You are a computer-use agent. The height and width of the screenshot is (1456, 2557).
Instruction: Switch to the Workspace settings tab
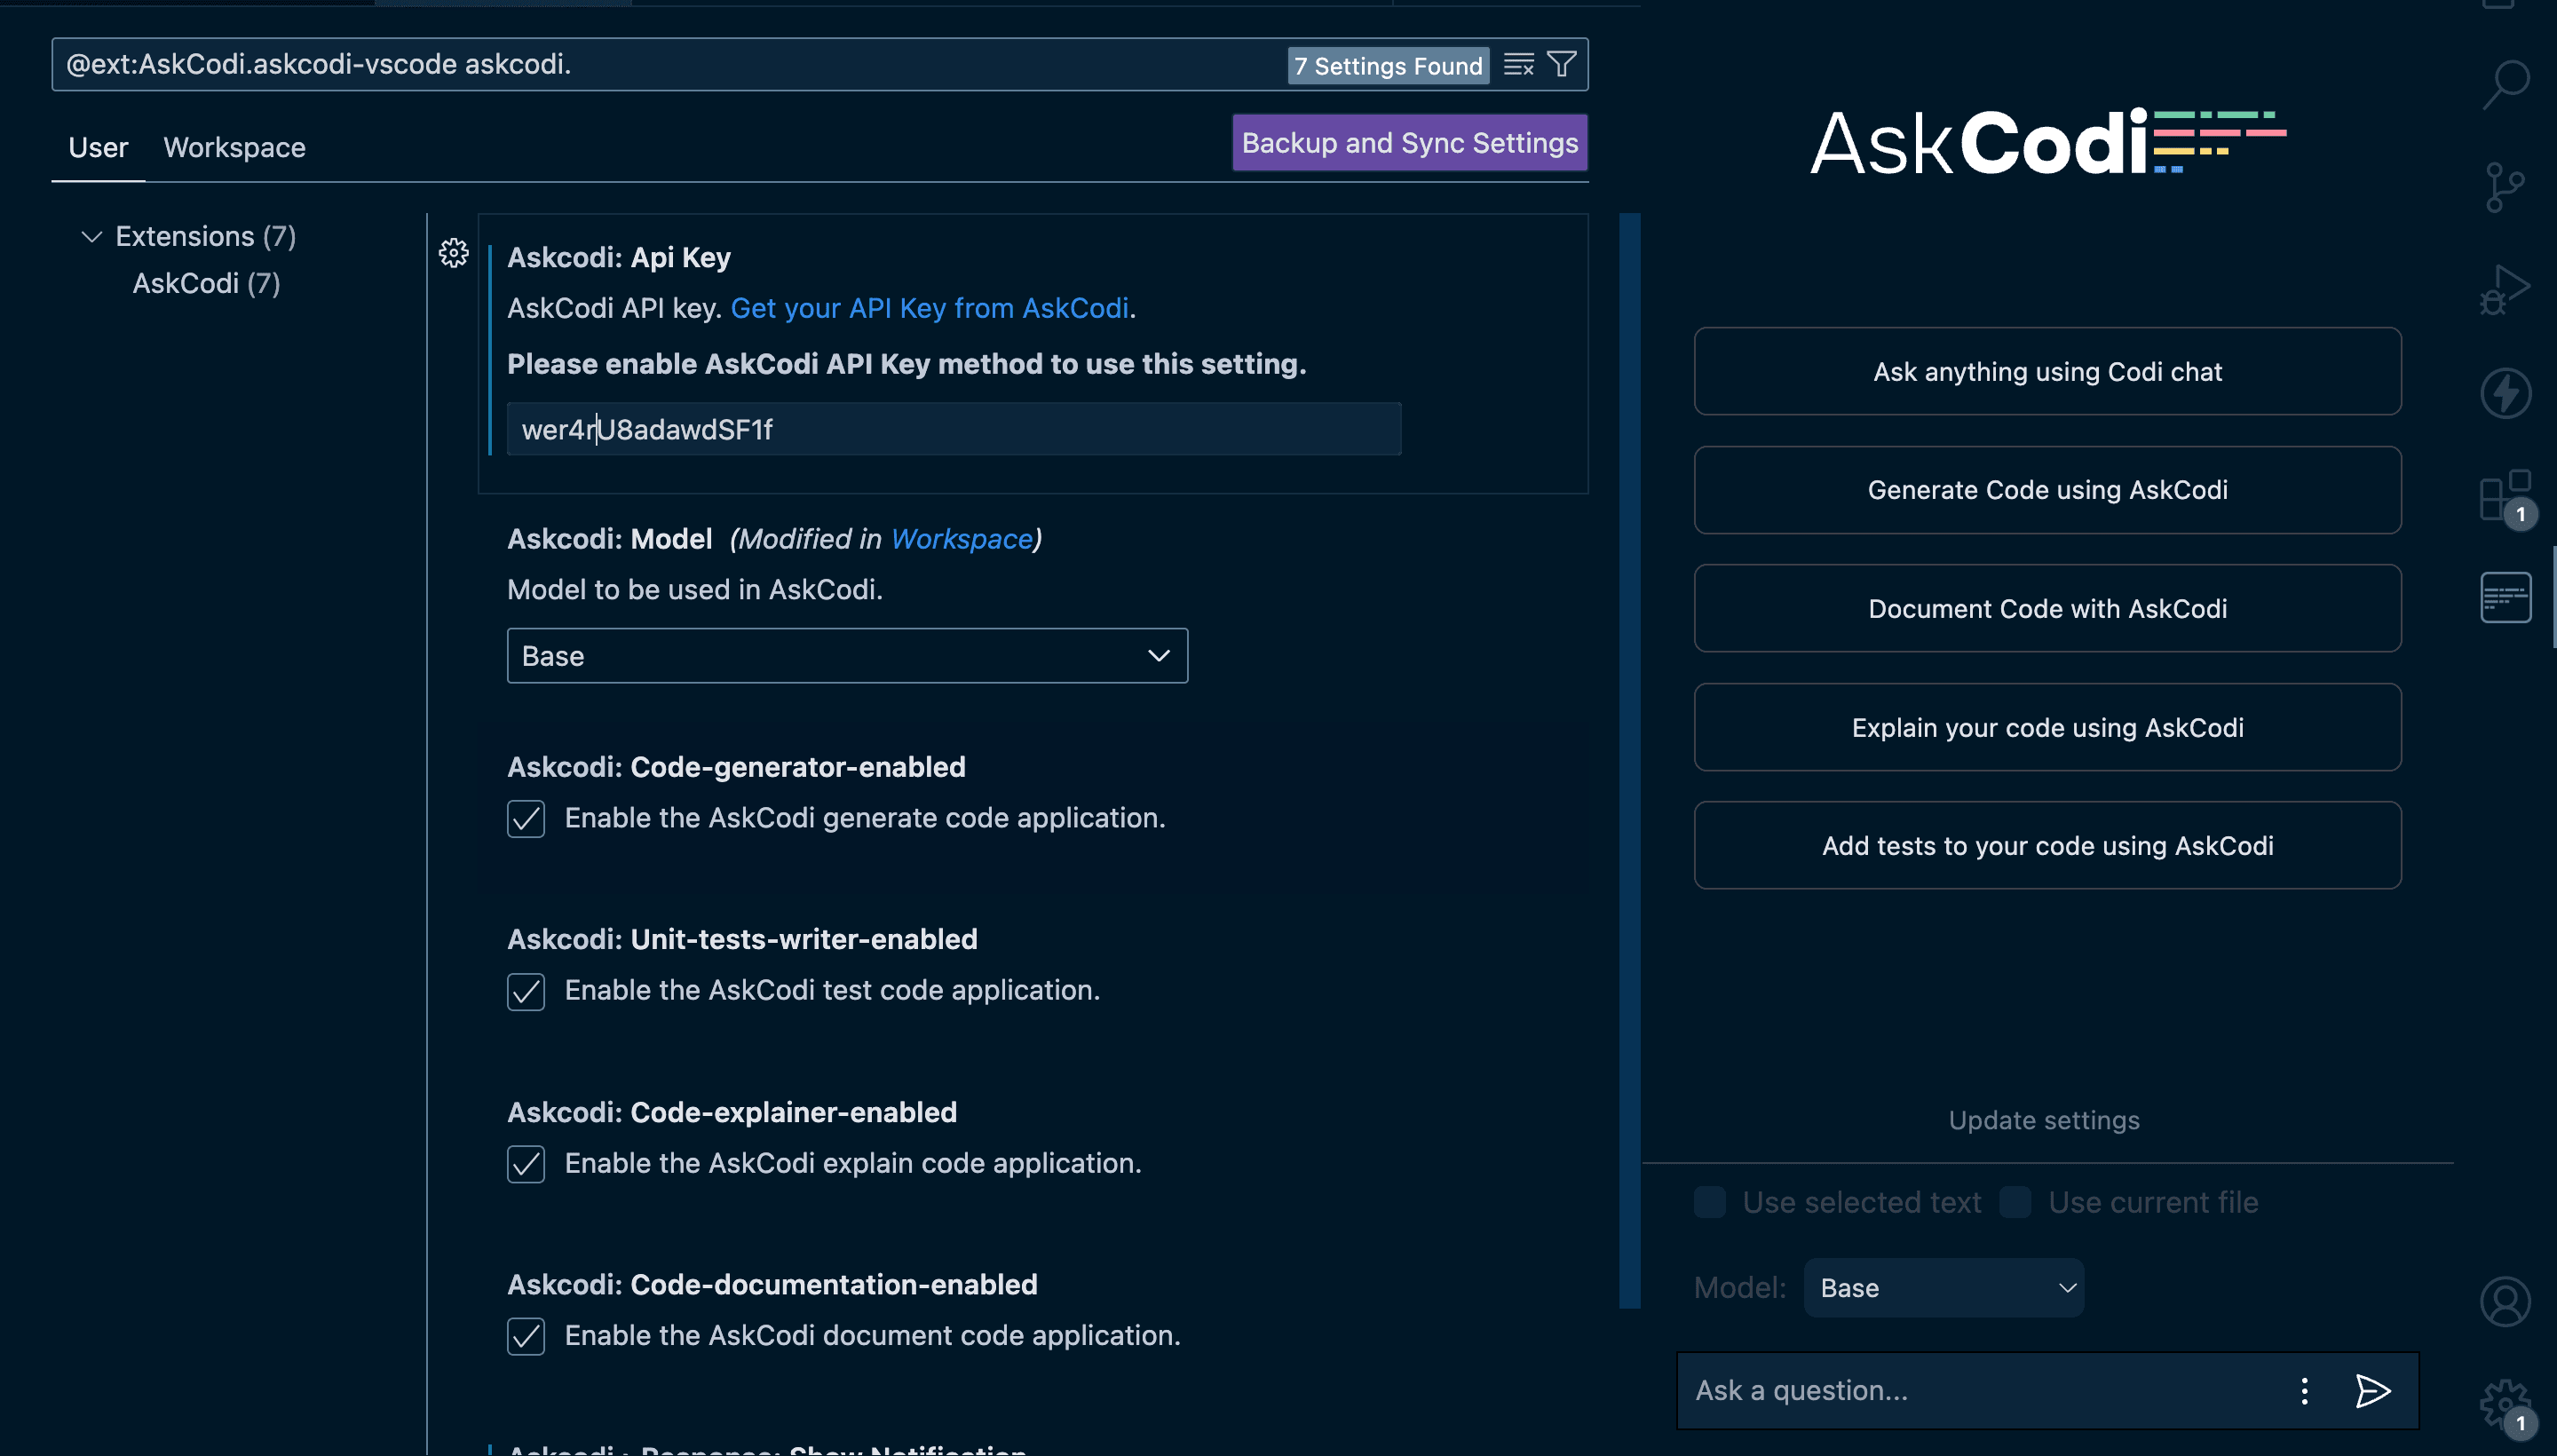click(x=234, y=148)
